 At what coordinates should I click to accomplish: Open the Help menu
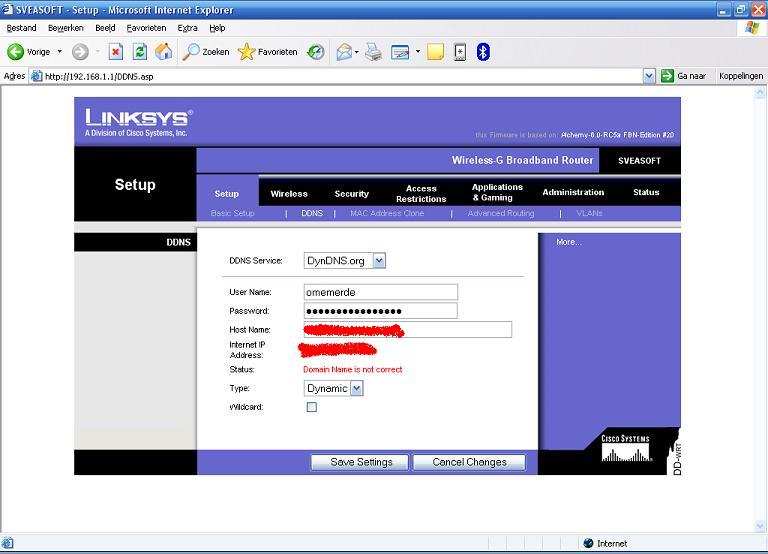pos(217,28)
